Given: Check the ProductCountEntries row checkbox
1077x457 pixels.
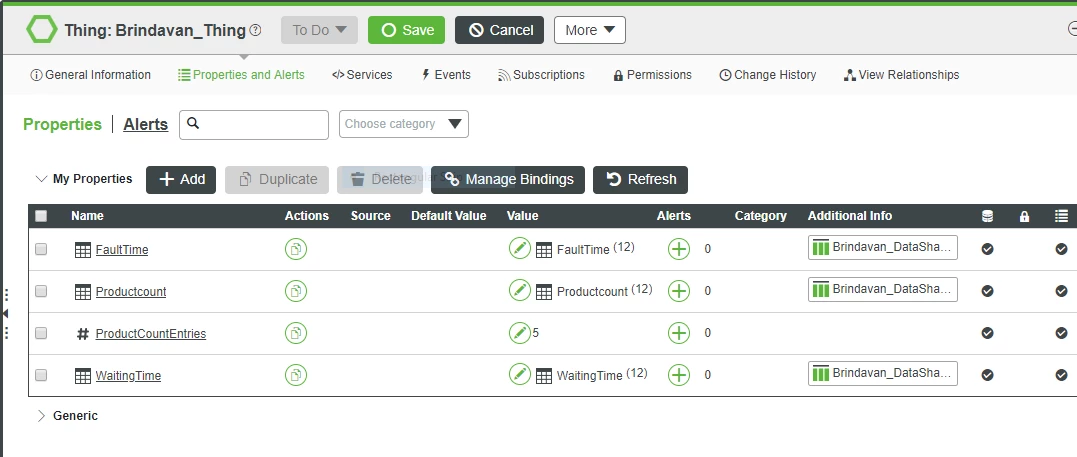Looking at the screenshot, I should 41,333.
